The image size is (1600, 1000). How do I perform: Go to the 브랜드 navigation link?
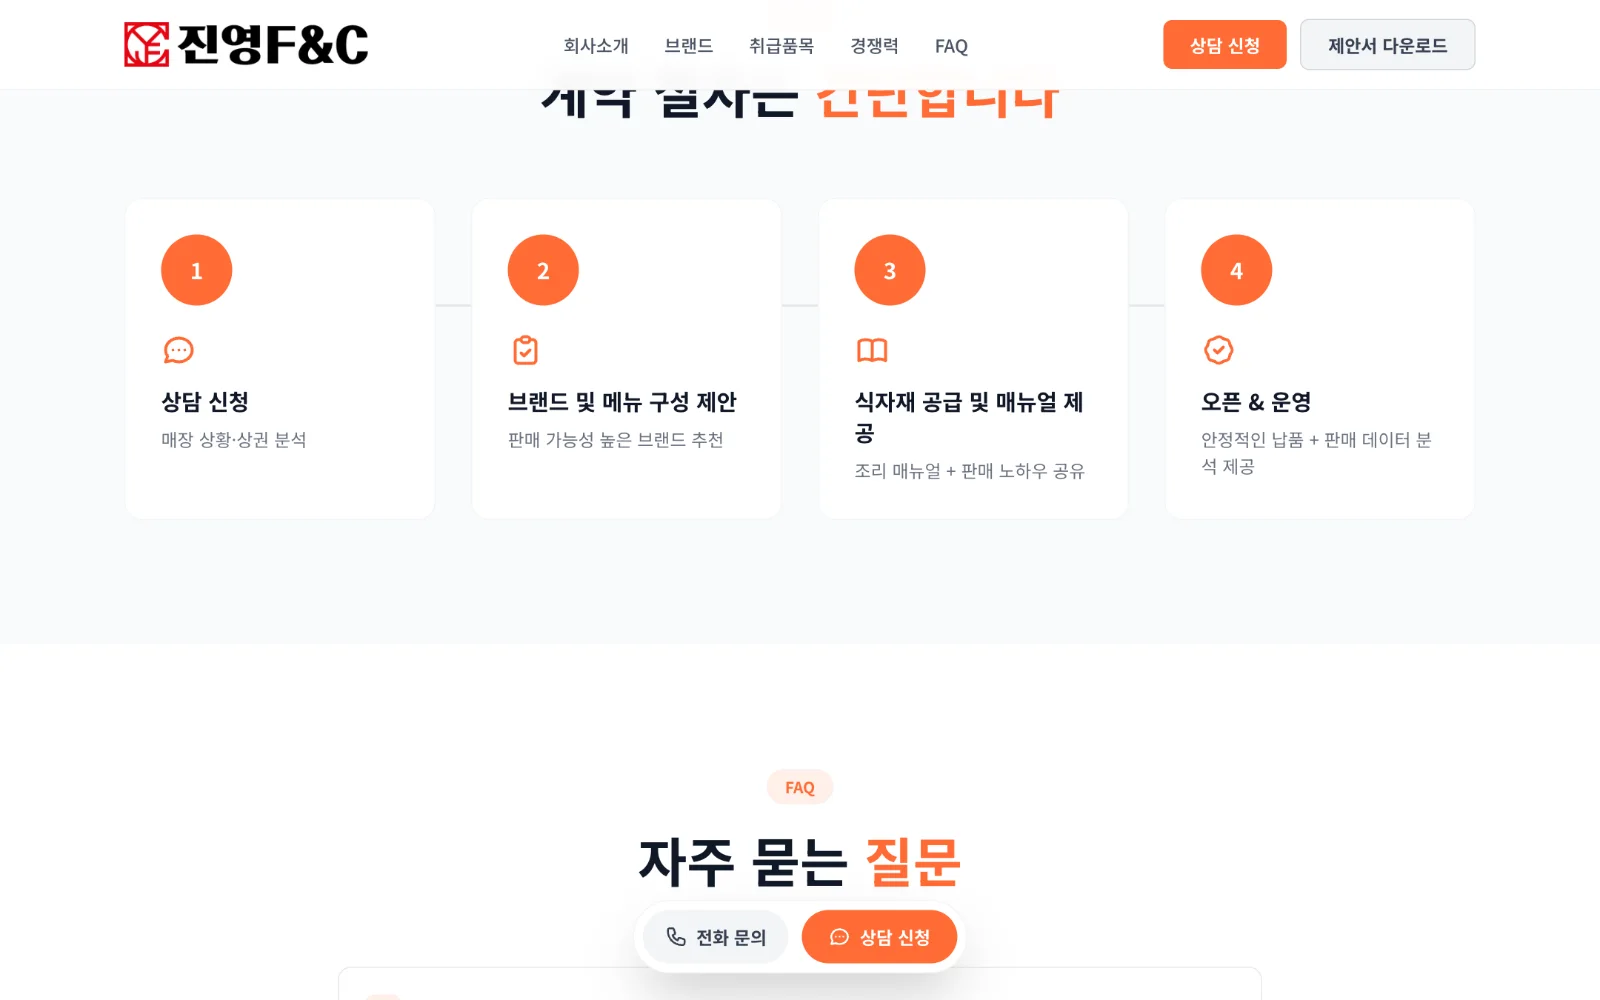point(689,46)
